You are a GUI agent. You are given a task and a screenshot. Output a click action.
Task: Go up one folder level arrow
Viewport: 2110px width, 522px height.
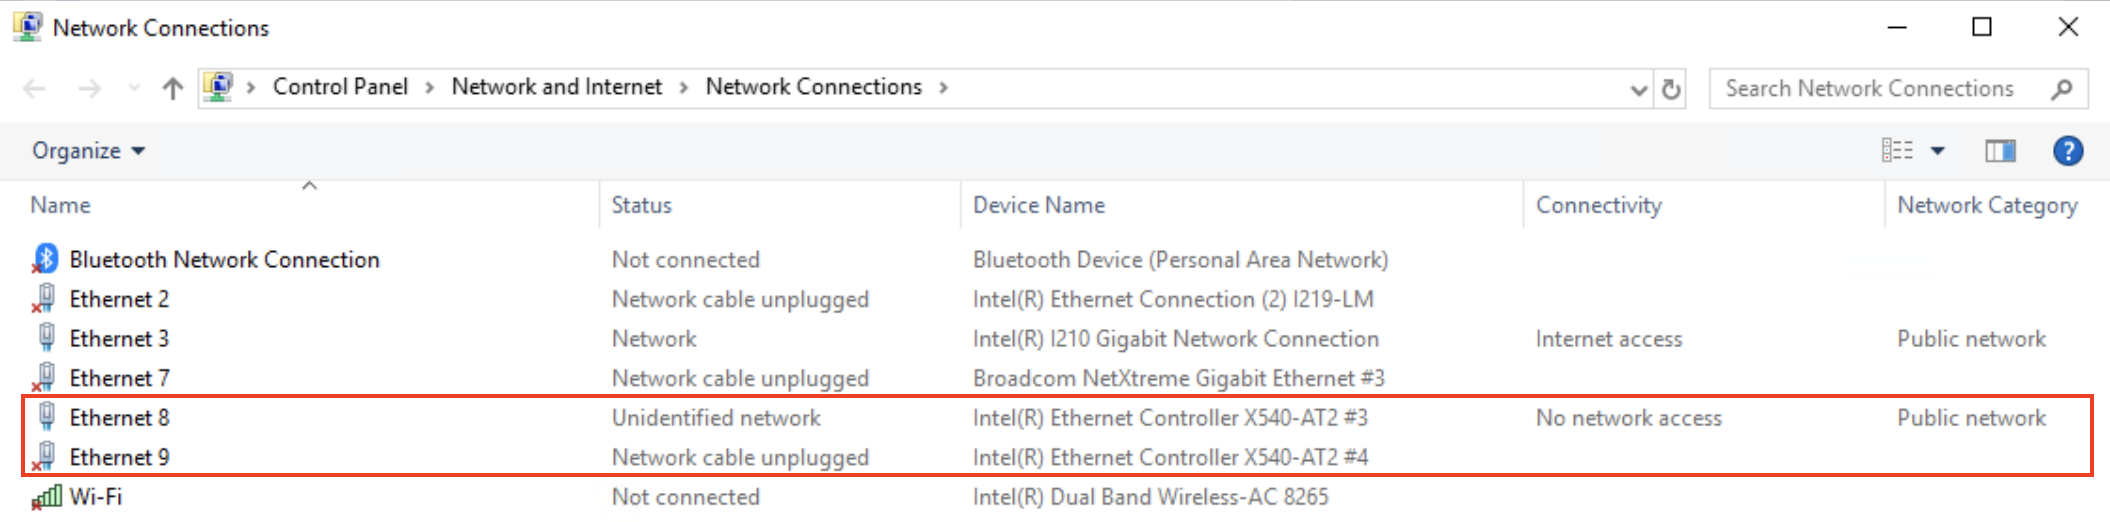tap(172, 89)
